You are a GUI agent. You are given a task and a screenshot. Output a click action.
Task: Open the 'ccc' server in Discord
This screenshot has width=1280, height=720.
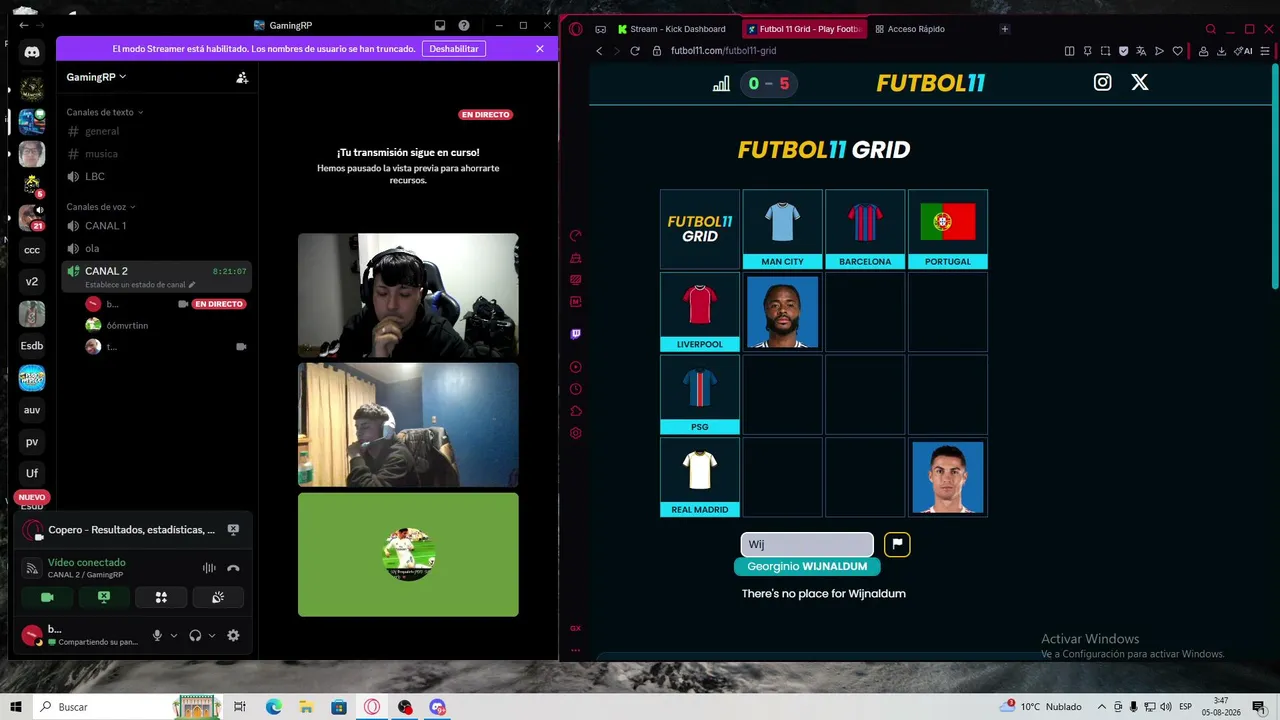[x=32, y=250]
